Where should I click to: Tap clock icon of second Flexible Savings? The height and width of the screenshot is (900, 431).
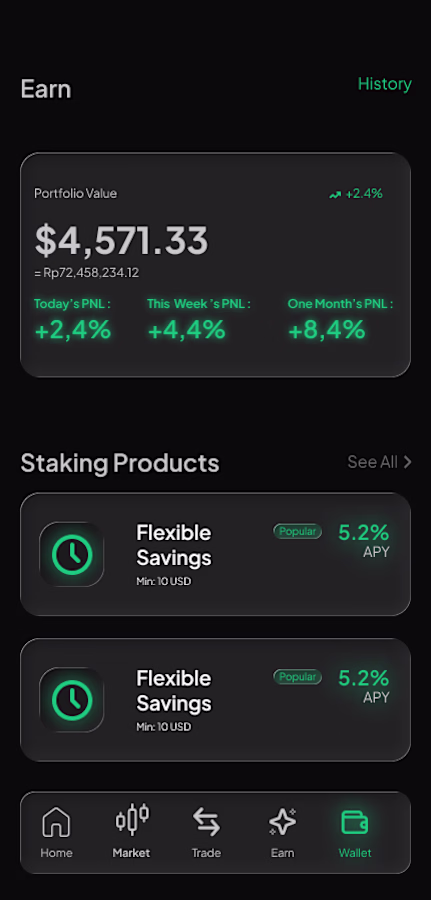[72, 700]
